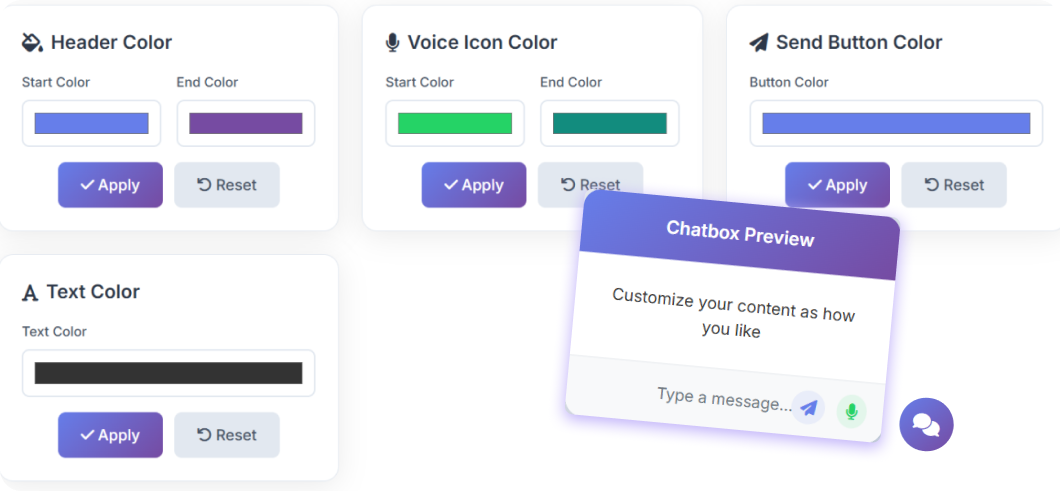Click the letter A Text Color icon
Viewport: 1060px width, 491px height.
[x=30, y=293]
